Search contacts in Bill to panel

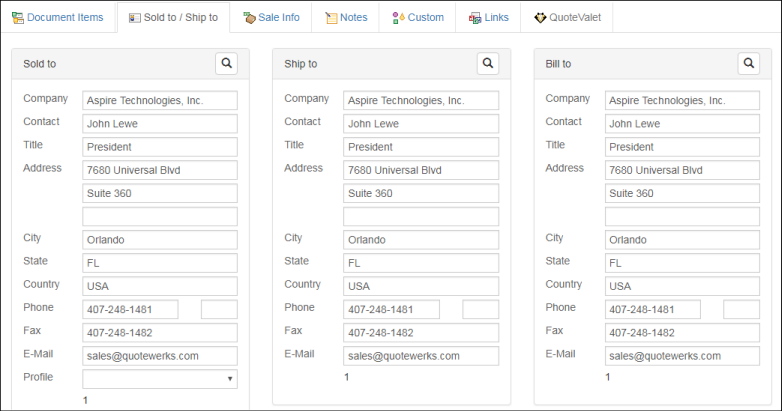[749, 63]
